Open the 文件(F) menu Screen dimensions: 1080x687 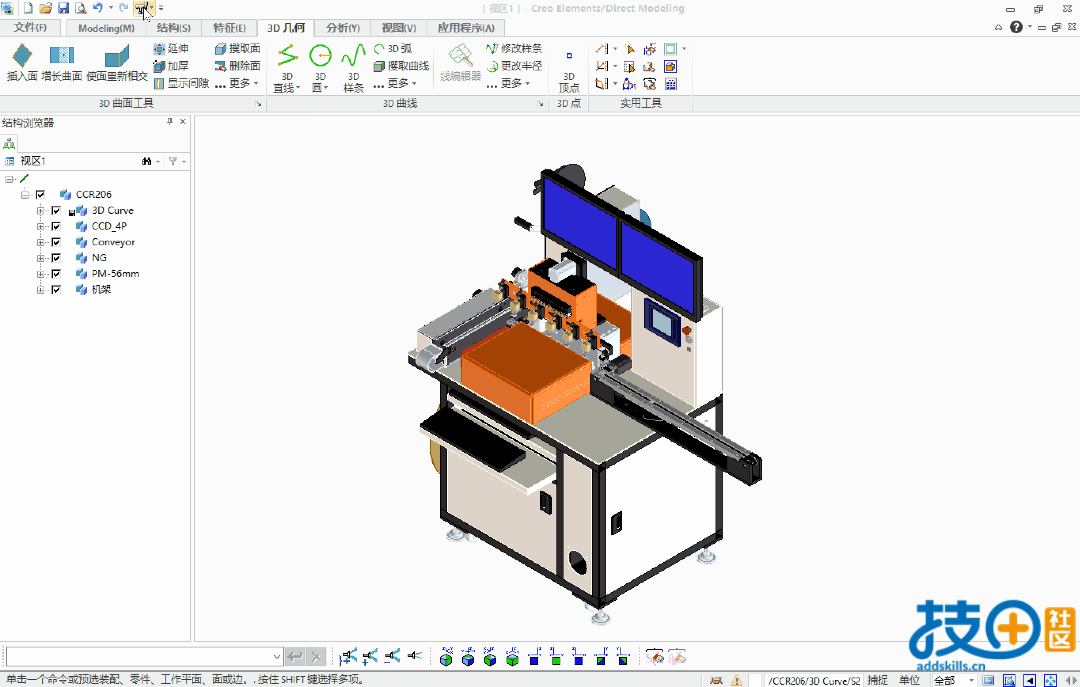30,28
